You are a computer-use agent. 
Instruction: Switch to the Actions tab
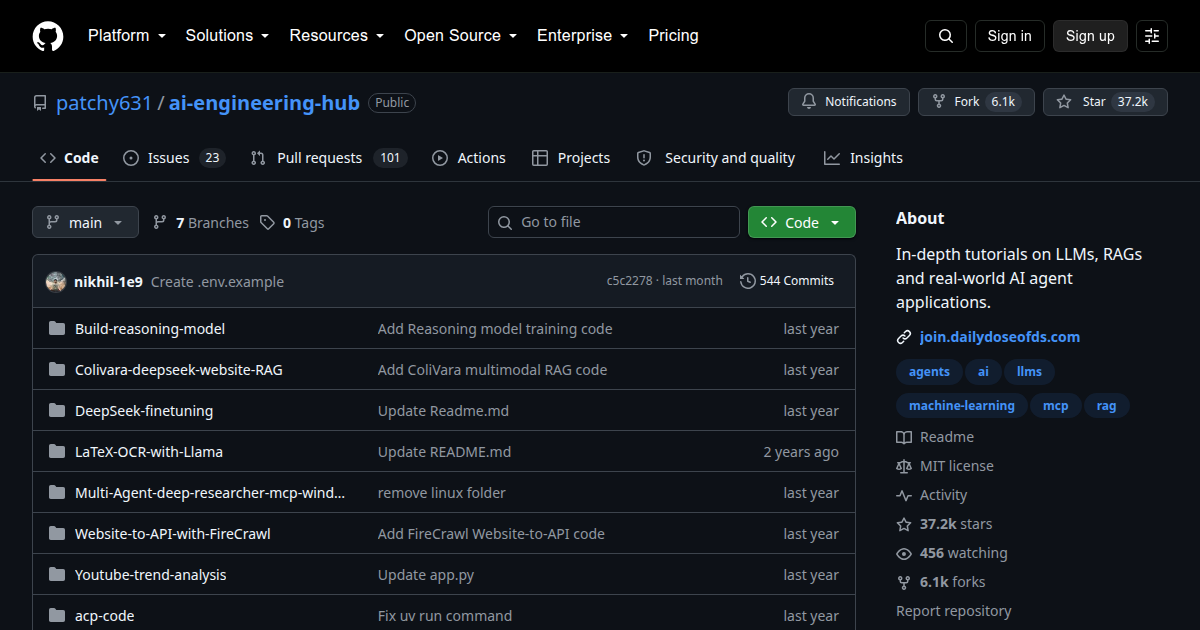coord(469,158)
